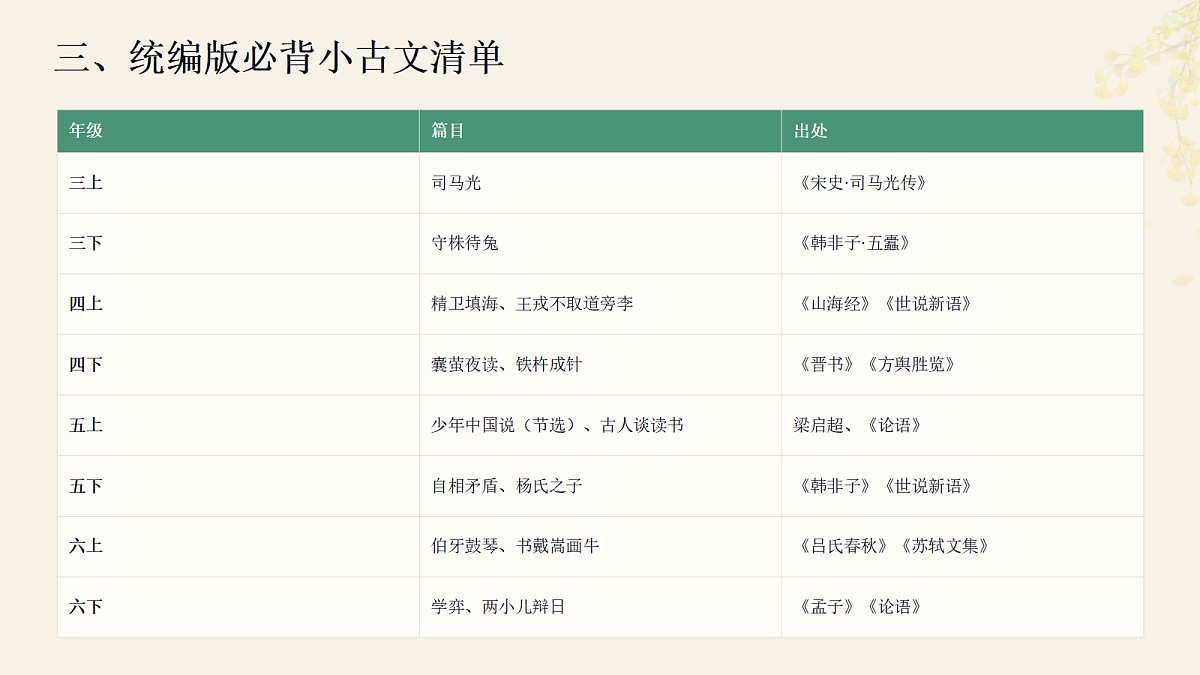Select the 学弈、两小儿辩日 cell
Image resolution: width=1200 pixels, height=675 pixels.
[600, 607]
